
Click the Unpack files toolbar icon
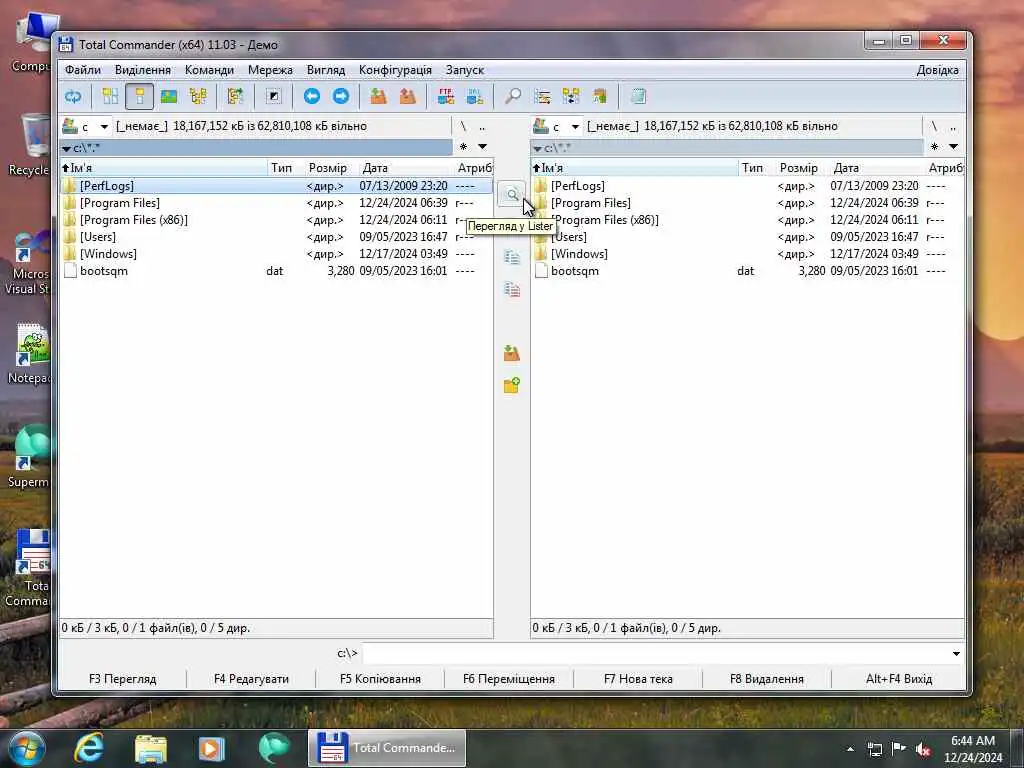408,97
